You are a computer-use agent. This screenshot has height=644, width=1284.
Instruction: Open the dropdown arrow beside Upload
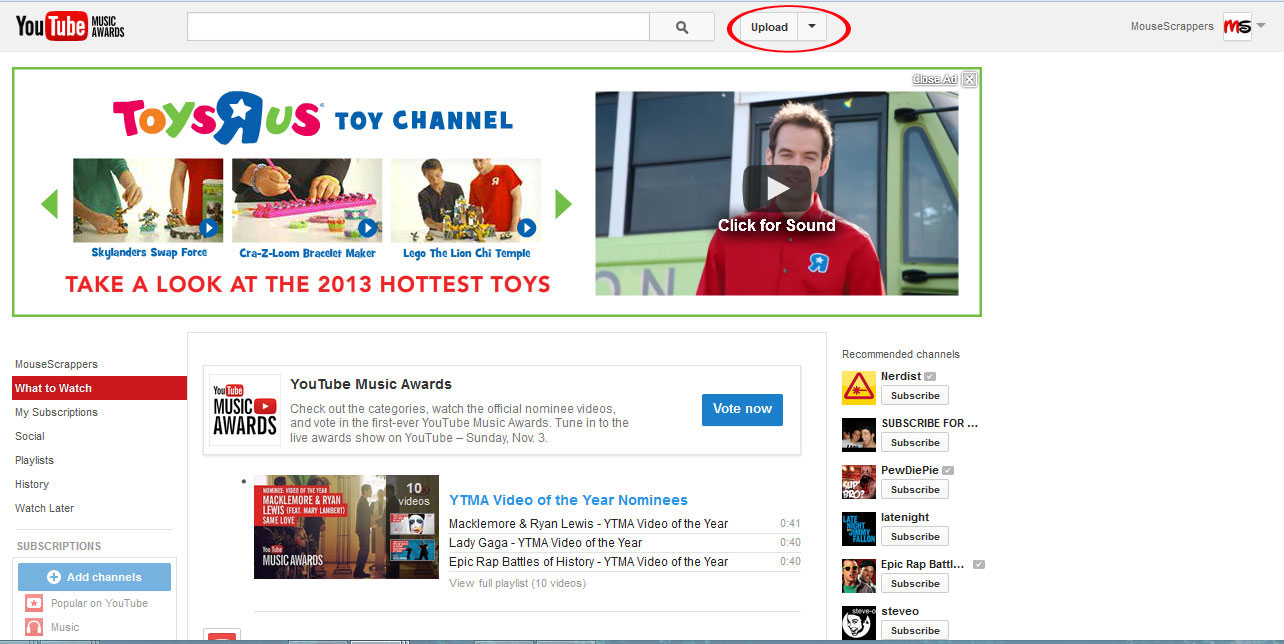[812, 27]
